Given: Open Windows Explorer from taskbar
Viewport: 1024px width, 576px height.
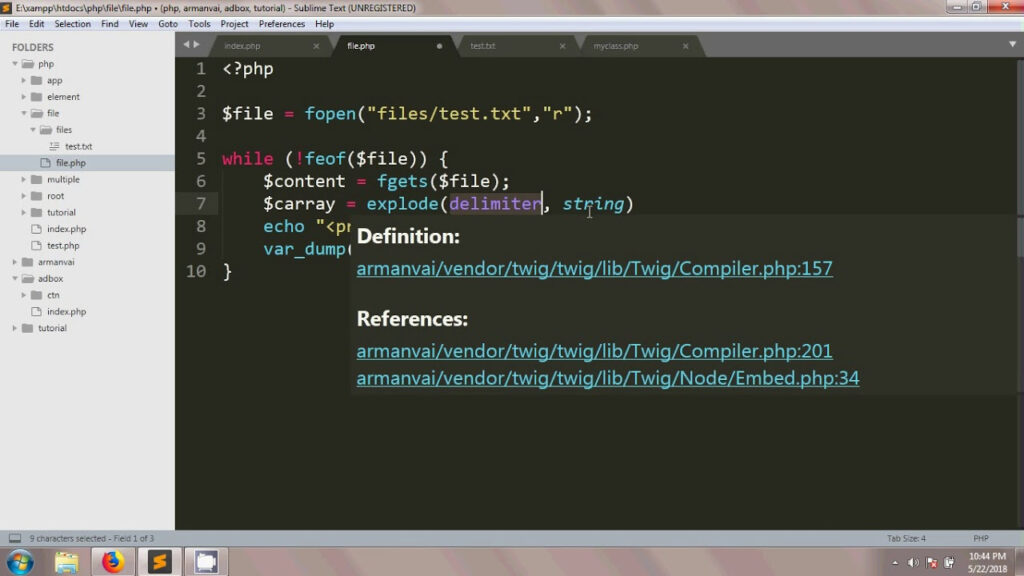Looking at the screenshot, I should [x=66, y=562].
